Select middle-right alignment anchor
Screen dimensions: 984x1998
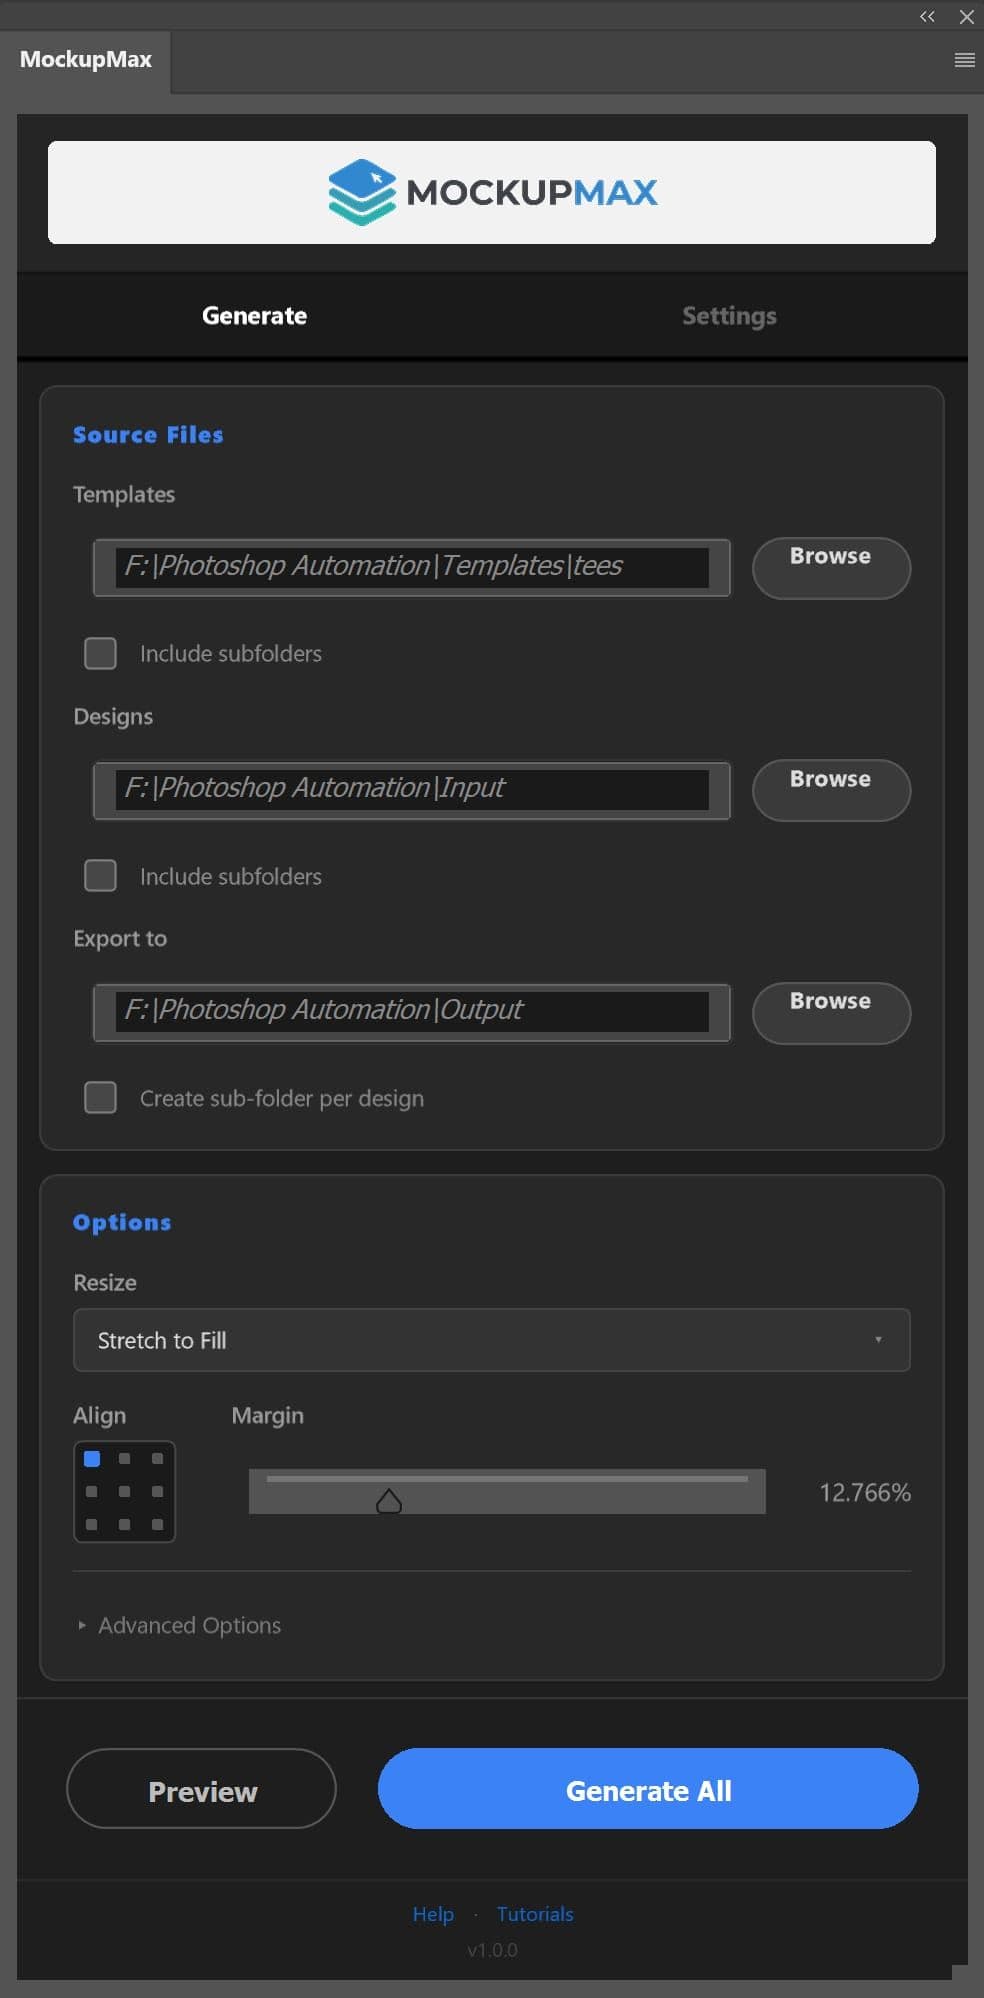157,1491
